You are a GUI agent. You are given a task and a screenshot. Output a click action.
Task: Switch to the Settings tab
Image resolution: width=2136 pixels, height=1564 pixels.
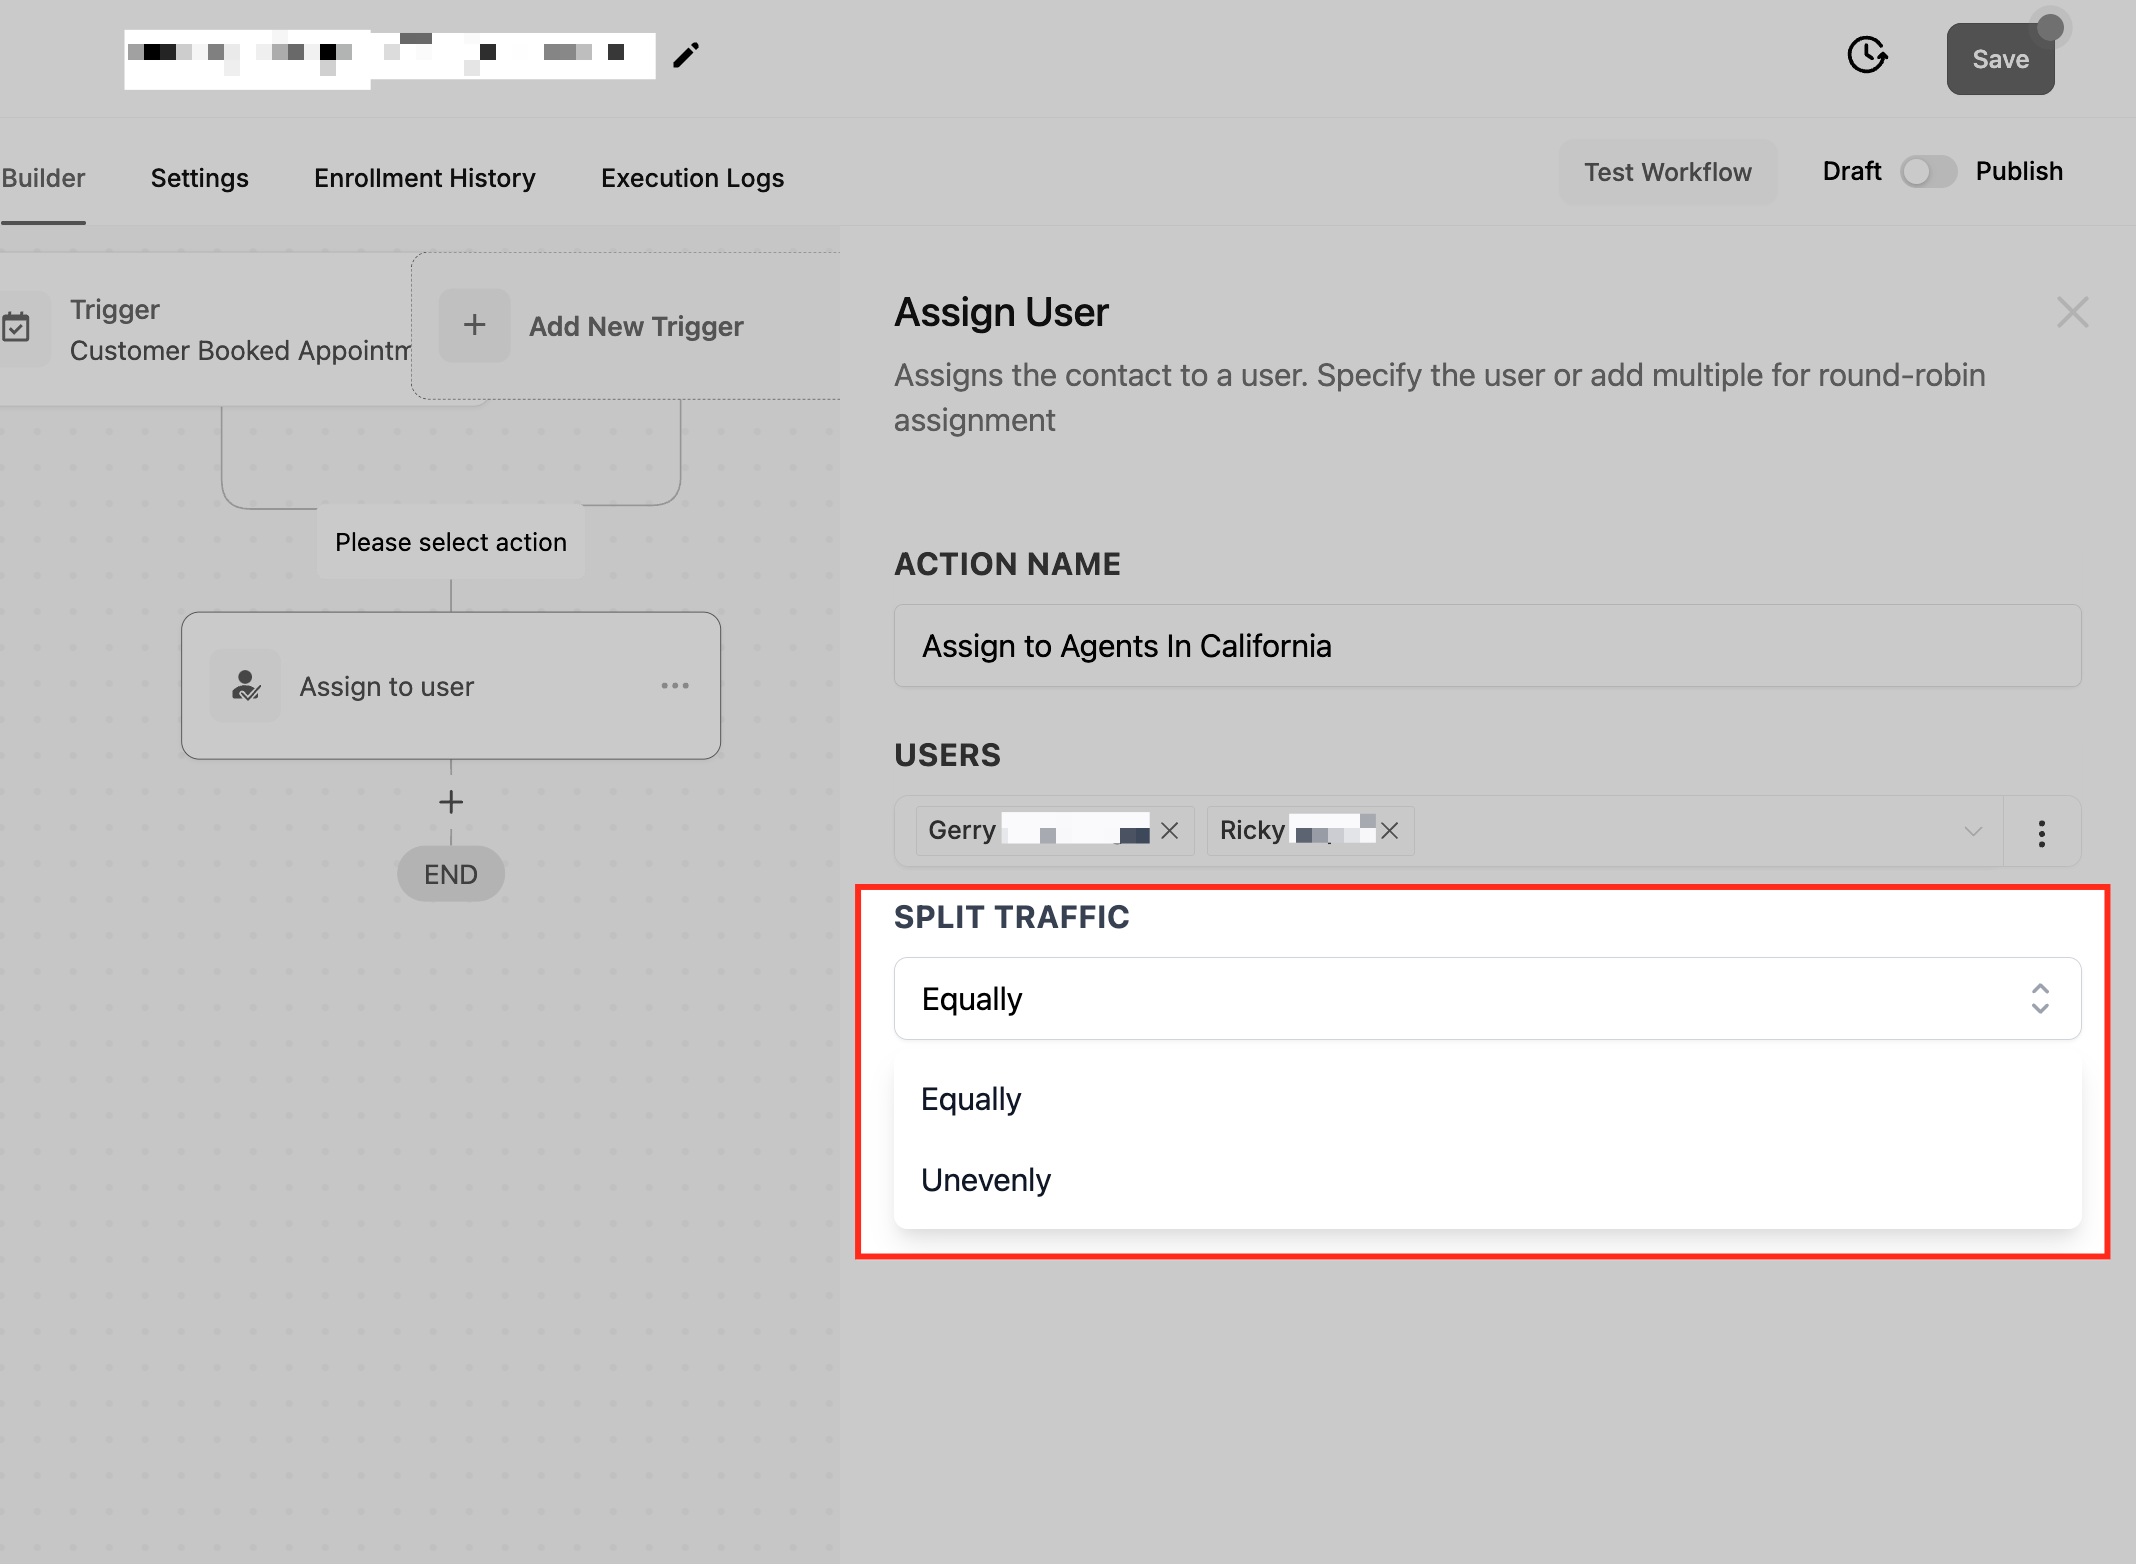pos(200,178)
